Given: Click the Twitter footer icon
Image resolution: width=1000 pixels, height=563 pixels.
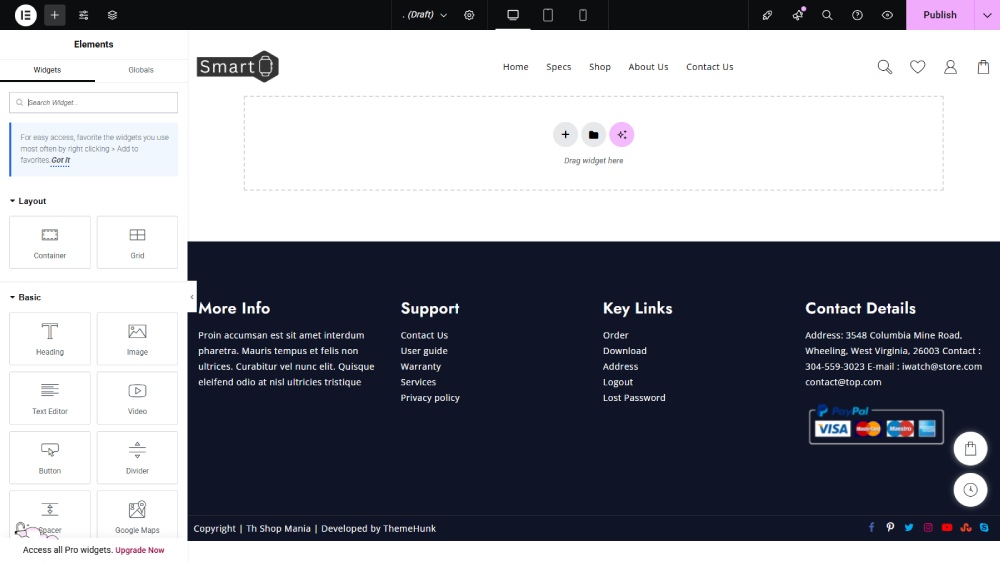Looking at the screenshot, I should (x=909, y=527).
